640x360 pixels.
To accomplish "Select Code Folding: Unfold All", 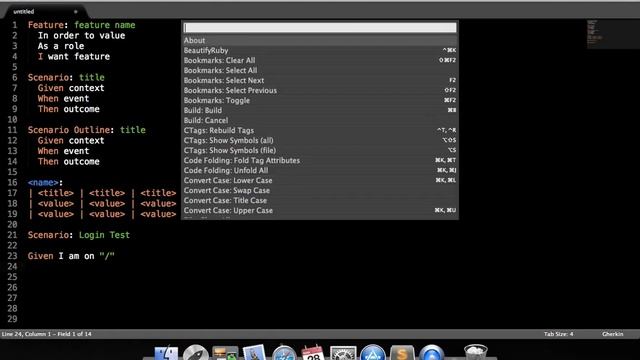I will (x=320, y=171).
